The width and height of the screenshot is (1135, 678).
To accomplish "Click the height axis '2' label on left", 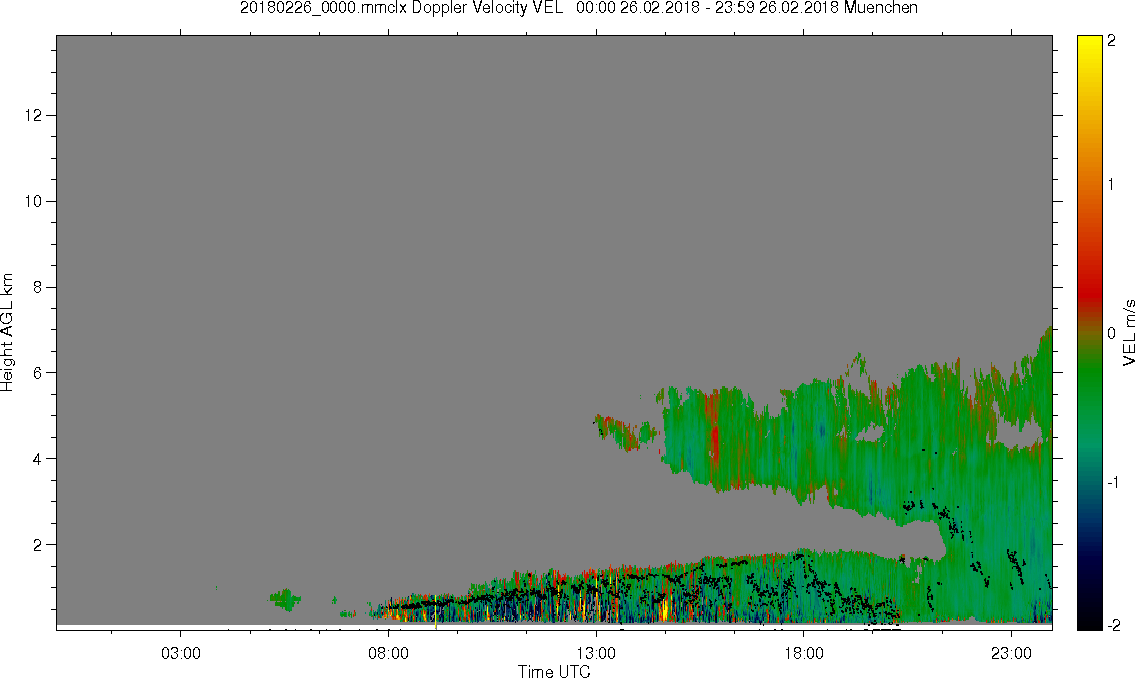I will 37,544.
